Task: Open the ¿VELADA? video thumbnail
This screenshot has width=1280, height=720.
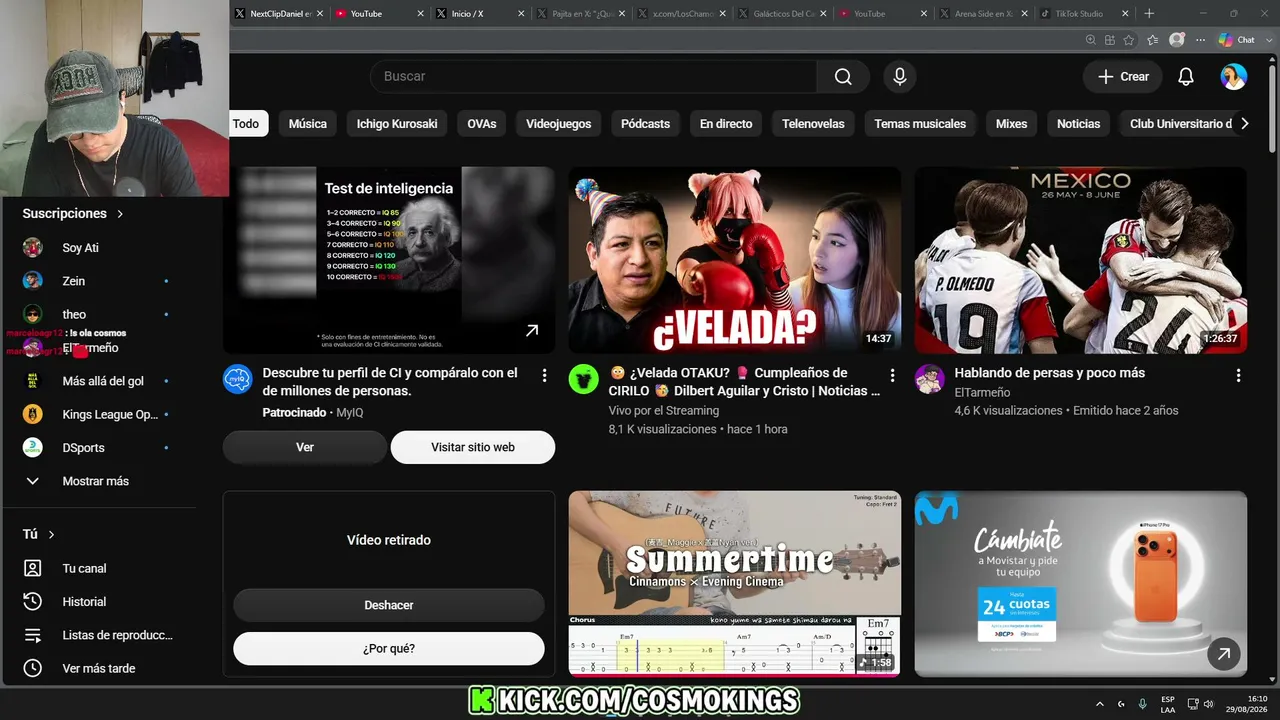Action: (735, 260)
